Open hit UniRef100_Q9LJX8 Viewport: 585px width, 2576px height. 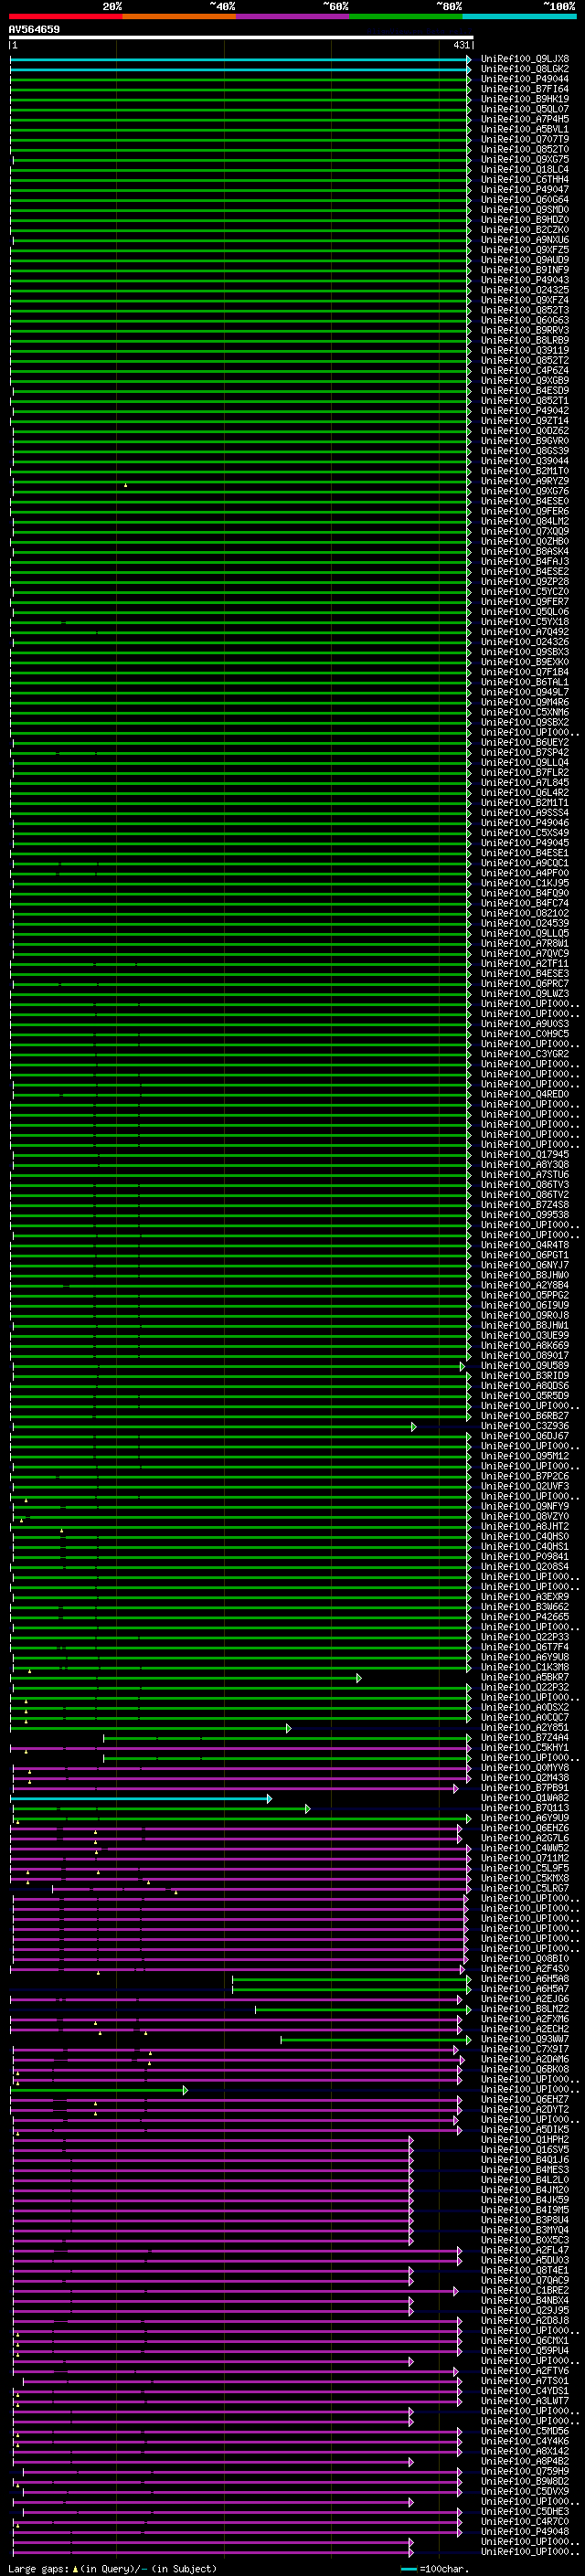coord(525,59)
